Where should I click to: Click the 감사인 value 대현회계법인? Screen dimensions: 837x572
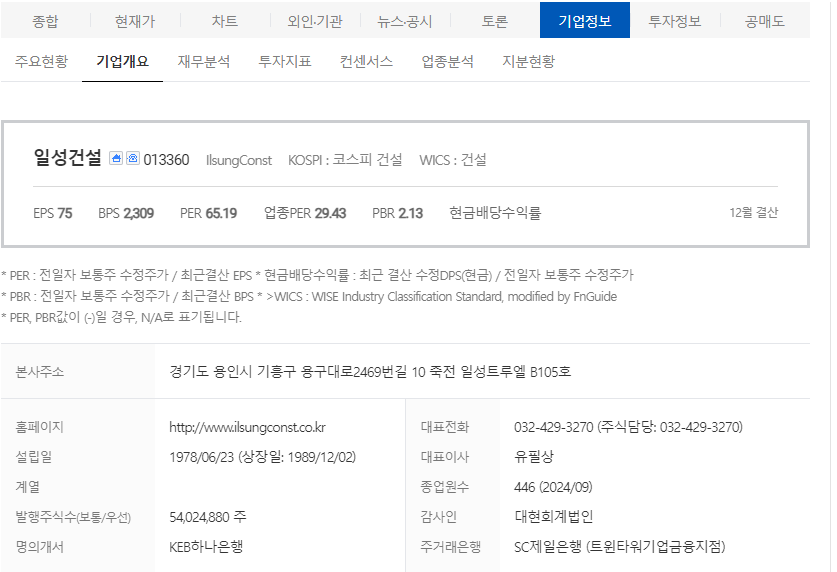554,517
